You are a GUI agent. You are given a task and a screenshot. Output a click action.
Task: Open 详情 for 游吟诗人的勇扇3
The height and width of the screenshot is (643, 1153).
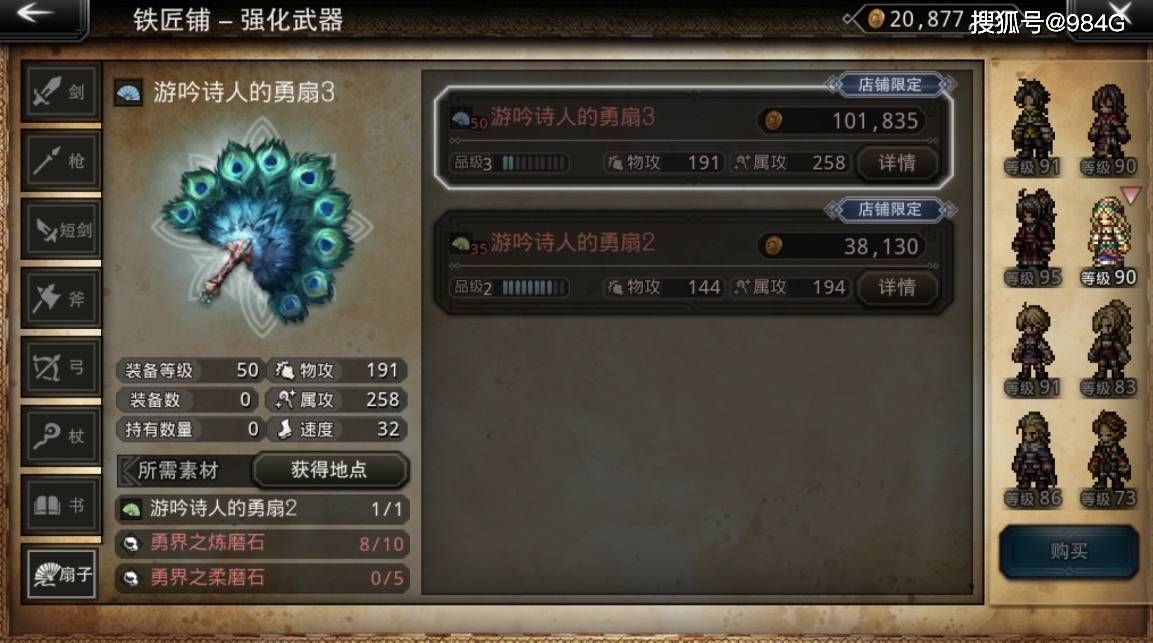(x=898, y=163)
